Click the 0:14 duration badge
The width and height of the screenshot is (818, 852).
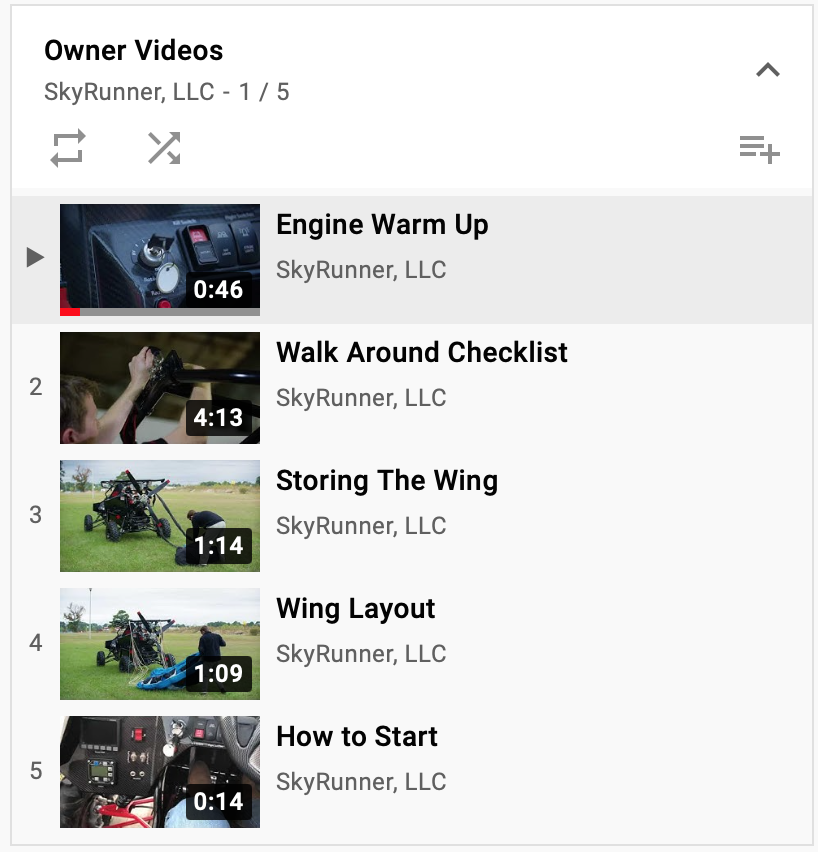pyautogui.click(x=218, y=801)
